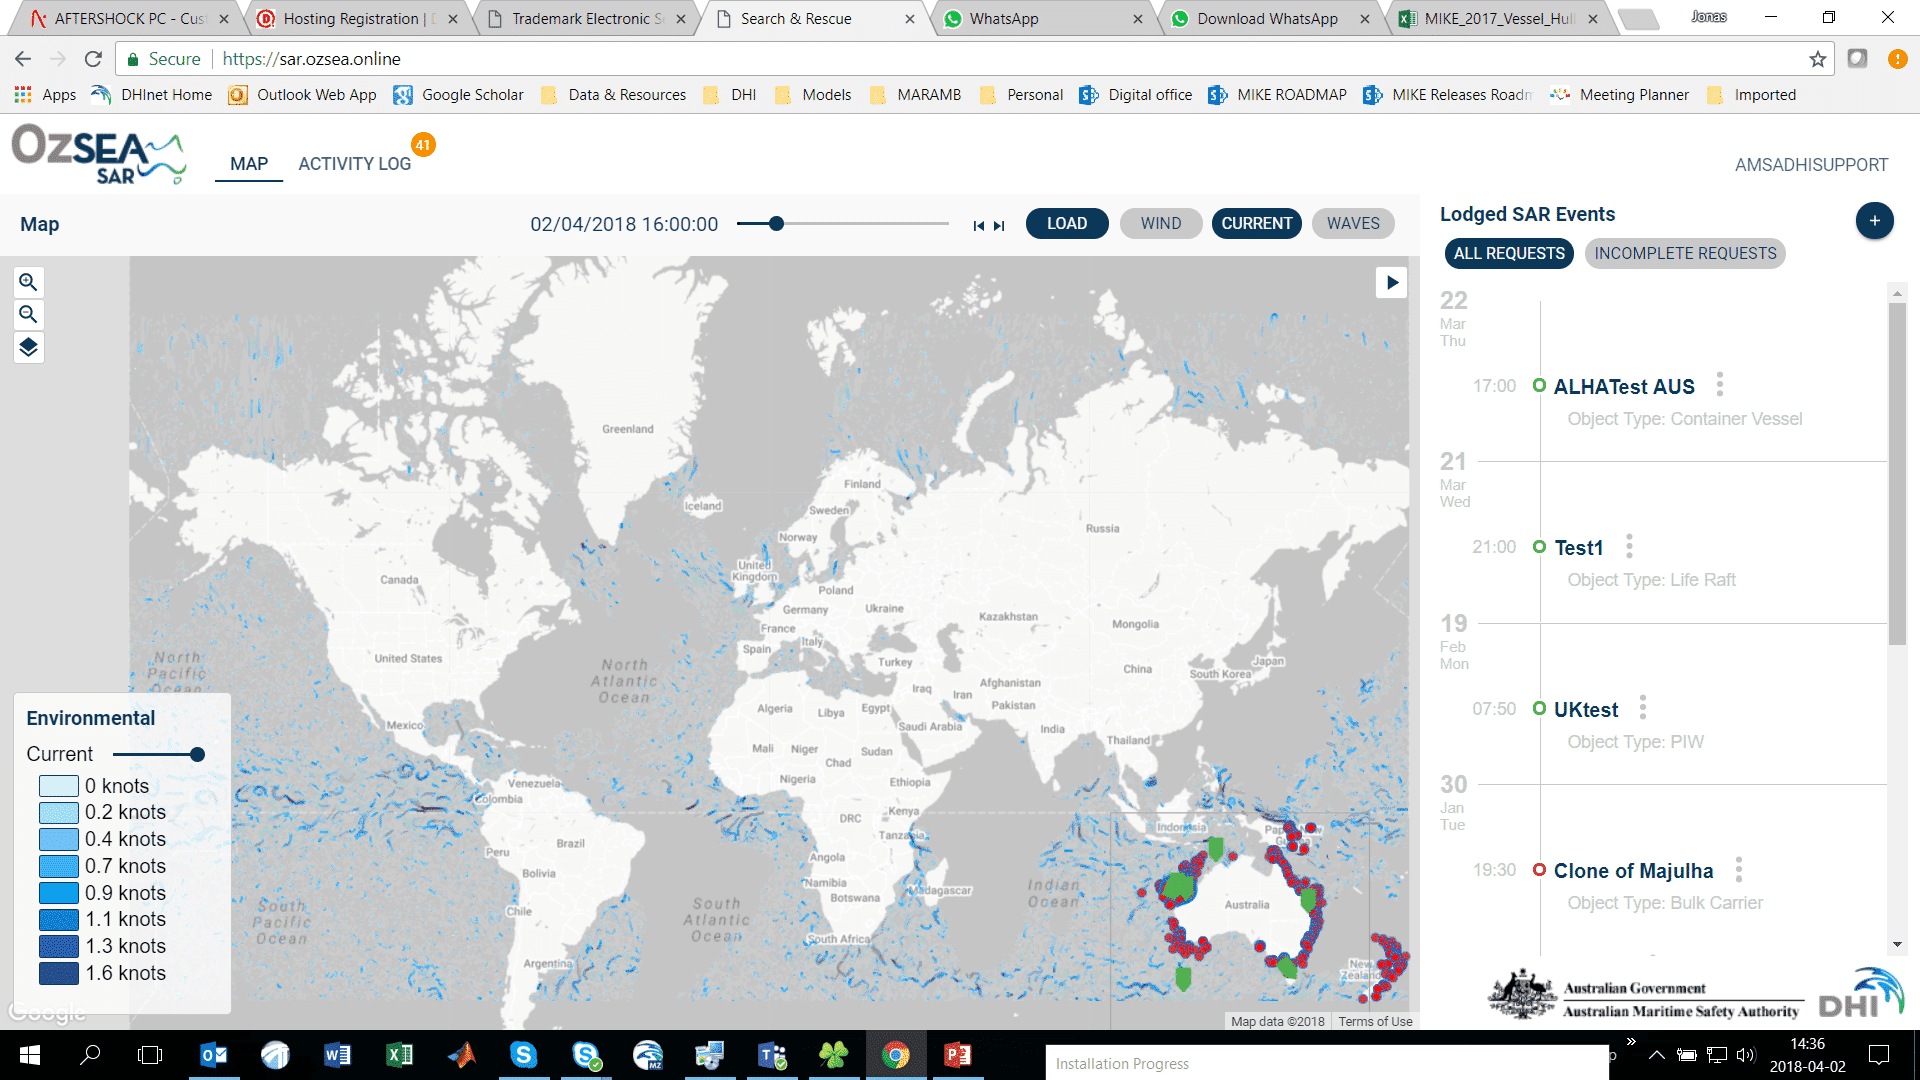Open PowerPoint from the taskbar
This screenshot has height=1080, width=1920.
pyautogui.click(x=958, y=1055)
